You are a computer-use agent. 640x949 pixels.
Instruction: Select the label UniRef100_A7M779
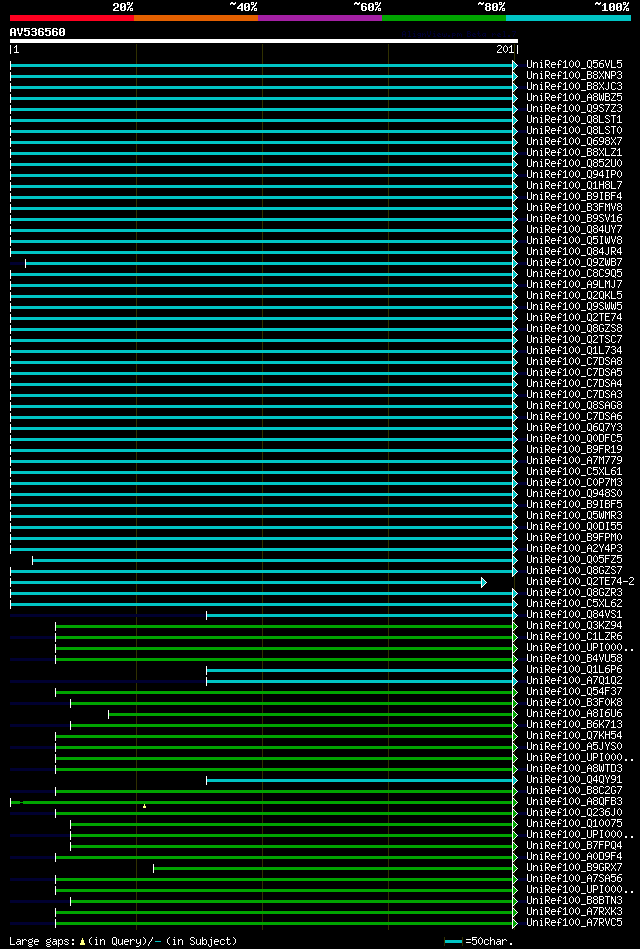(x=575, y=461)
